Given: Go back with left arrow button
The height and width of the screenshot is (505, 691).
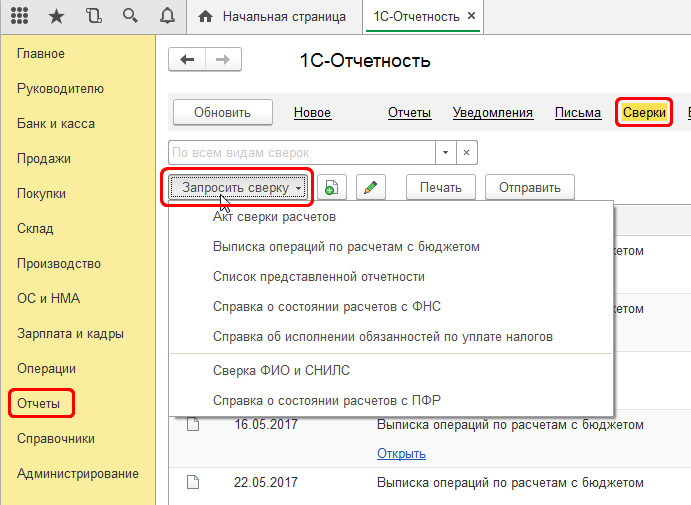Looking at the screenshot, I should click(x=187, y=59).
